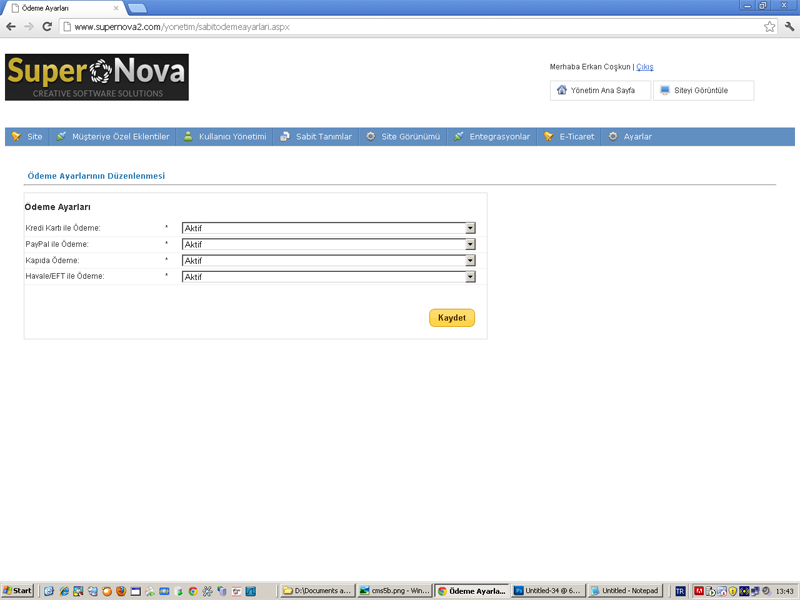This screenshot has width=800, height=600.
Task: Log out via the Çıkış link
Action: [645, 67]
